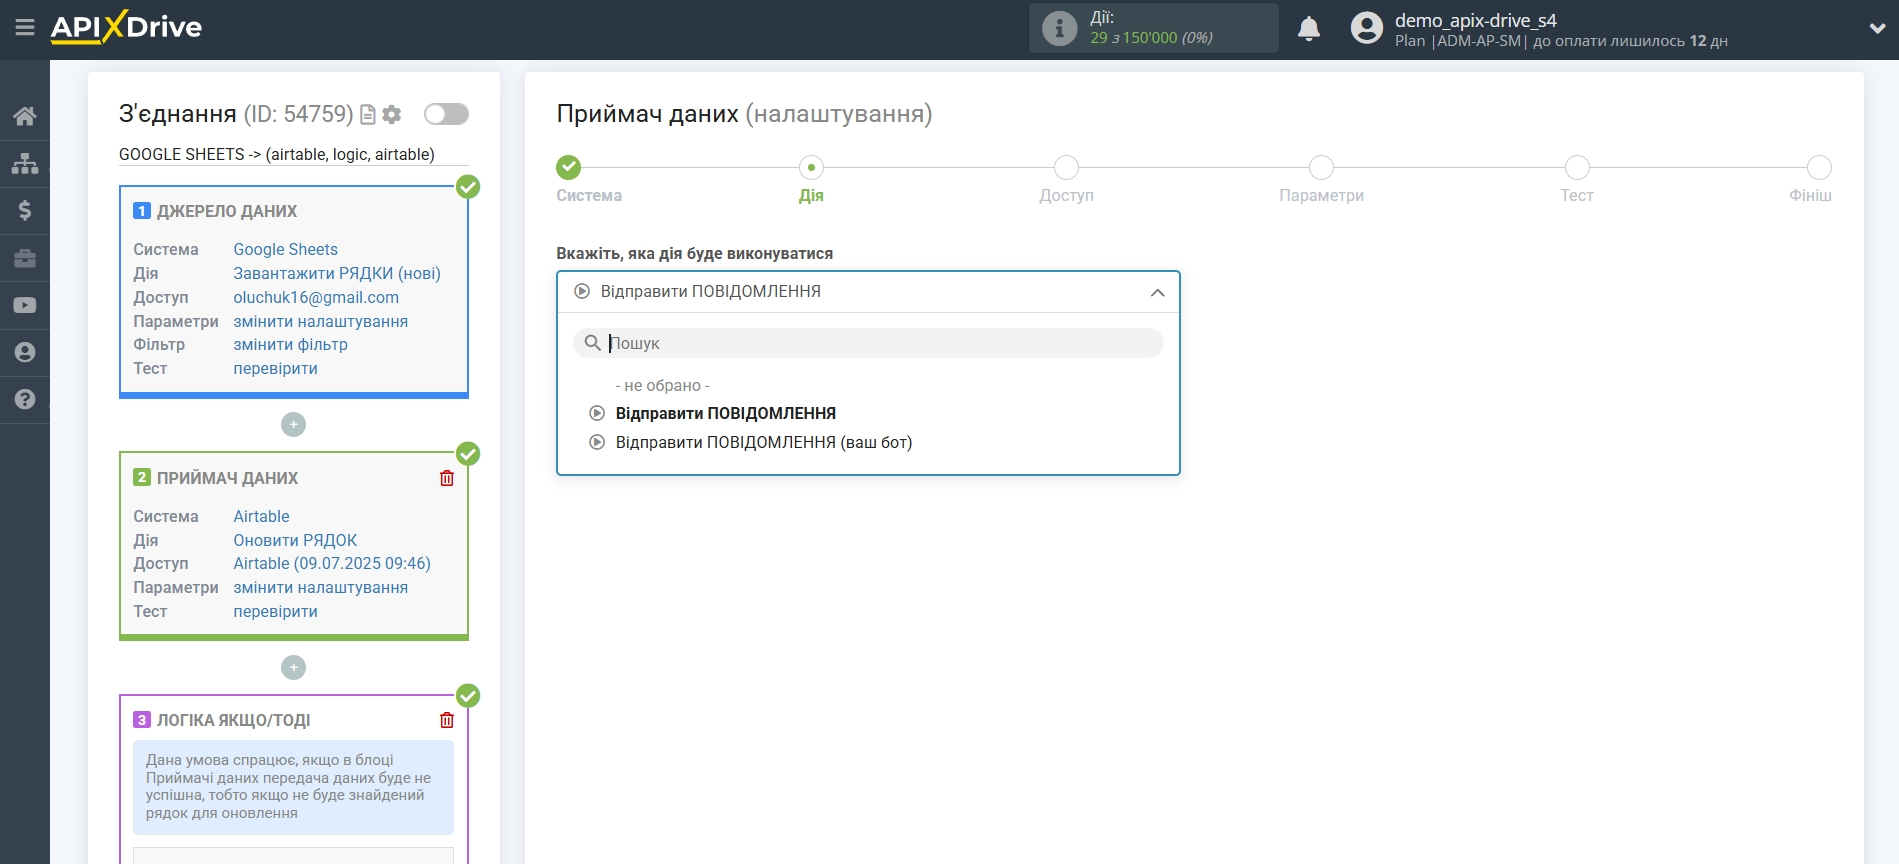Screen dimensions: 1899x864
Task: Click source 'змінити налаштування' link
Action: pos(320,321)
